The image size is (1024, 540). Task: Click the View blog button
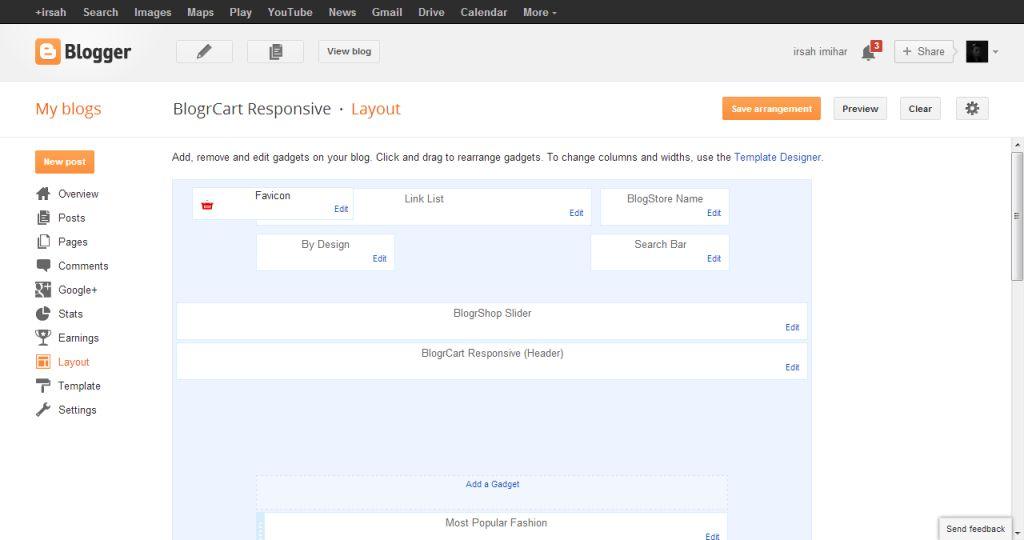pyautogui.click(x=349, y=52)
